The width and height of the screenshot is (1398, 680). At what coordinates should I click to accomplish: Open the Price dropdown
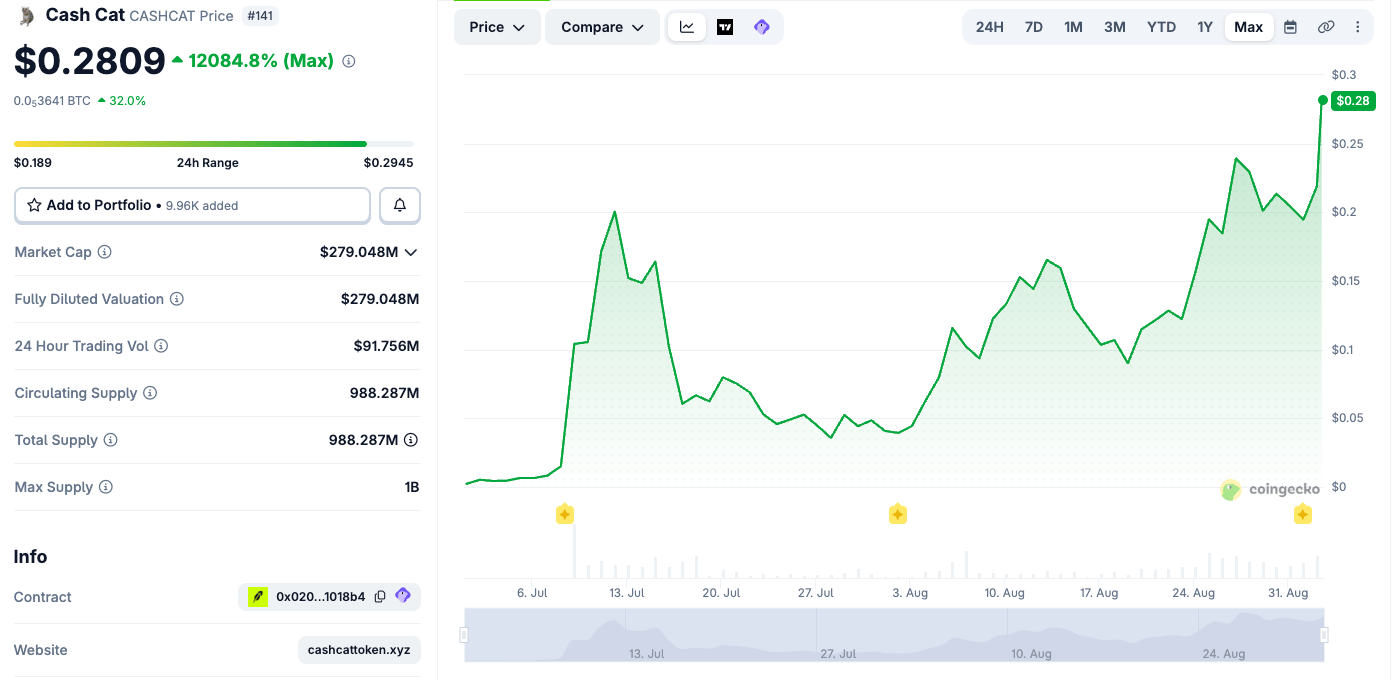tap(497, 27)
